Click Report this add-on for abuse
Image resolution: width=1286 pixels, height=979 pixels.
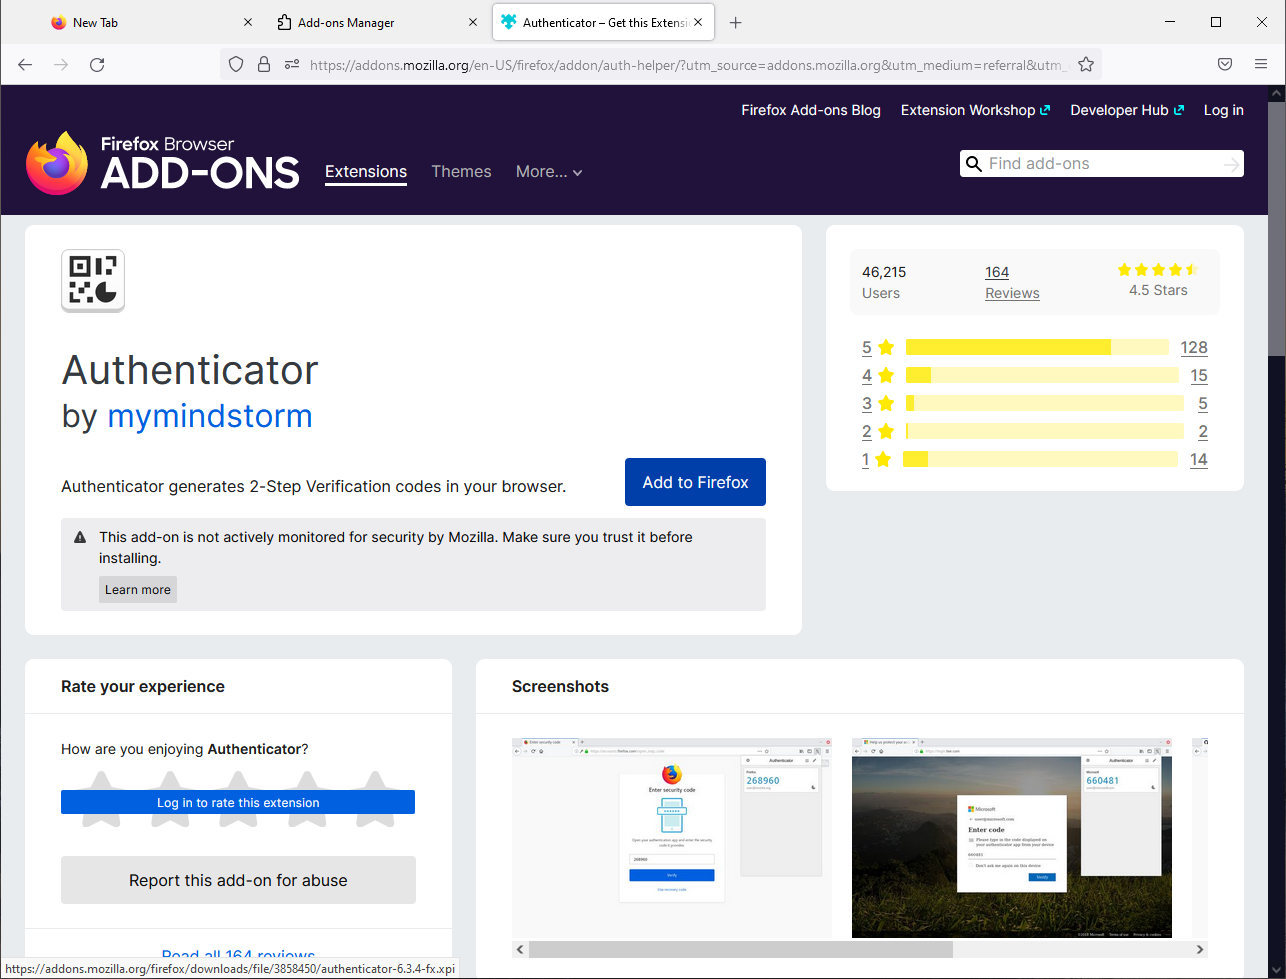tap(238, 880)
